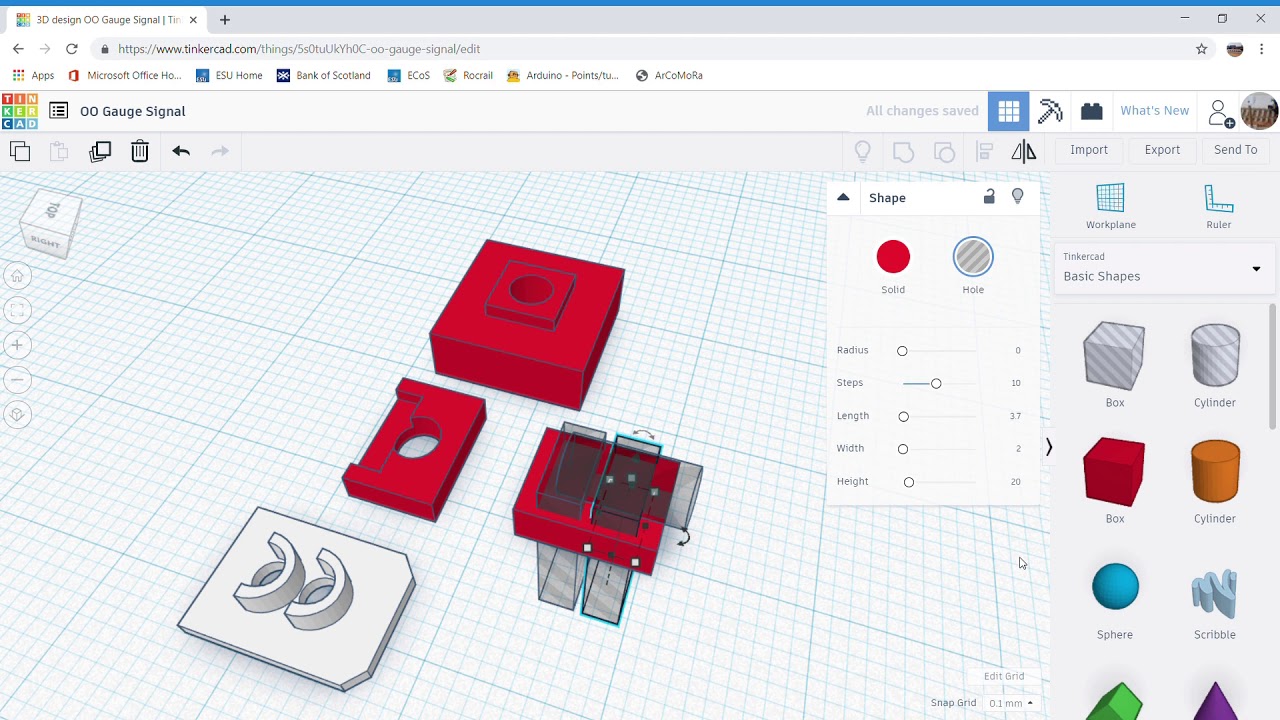The height and width of the screenshot is (720, 1280).
Task: Click the Export button
Action: [1162, 150]
